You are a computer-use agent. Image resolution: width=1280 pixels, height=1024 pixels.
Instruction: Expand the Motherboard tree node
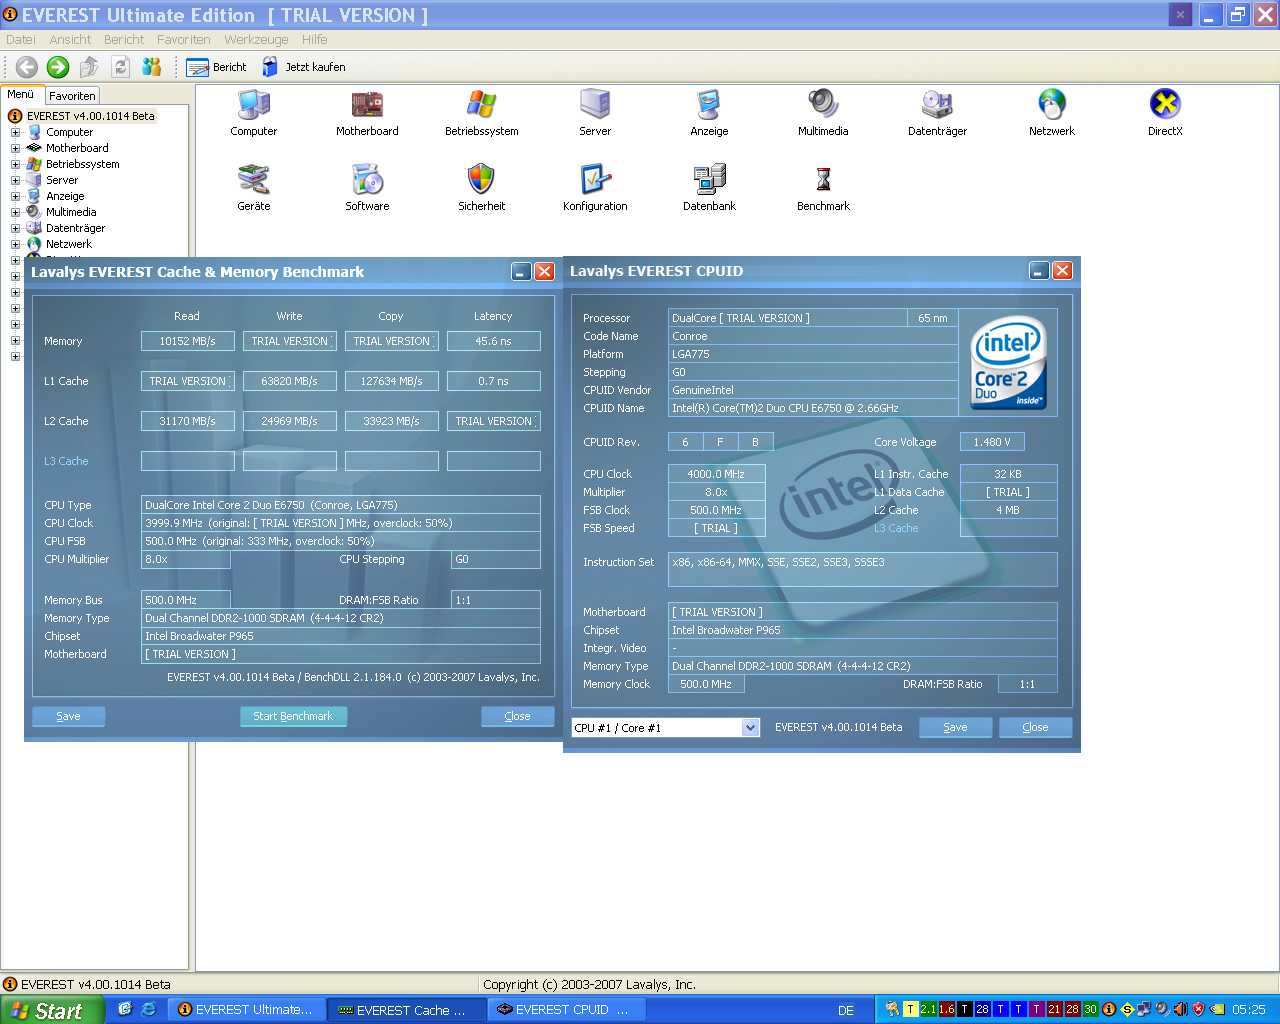15,148
